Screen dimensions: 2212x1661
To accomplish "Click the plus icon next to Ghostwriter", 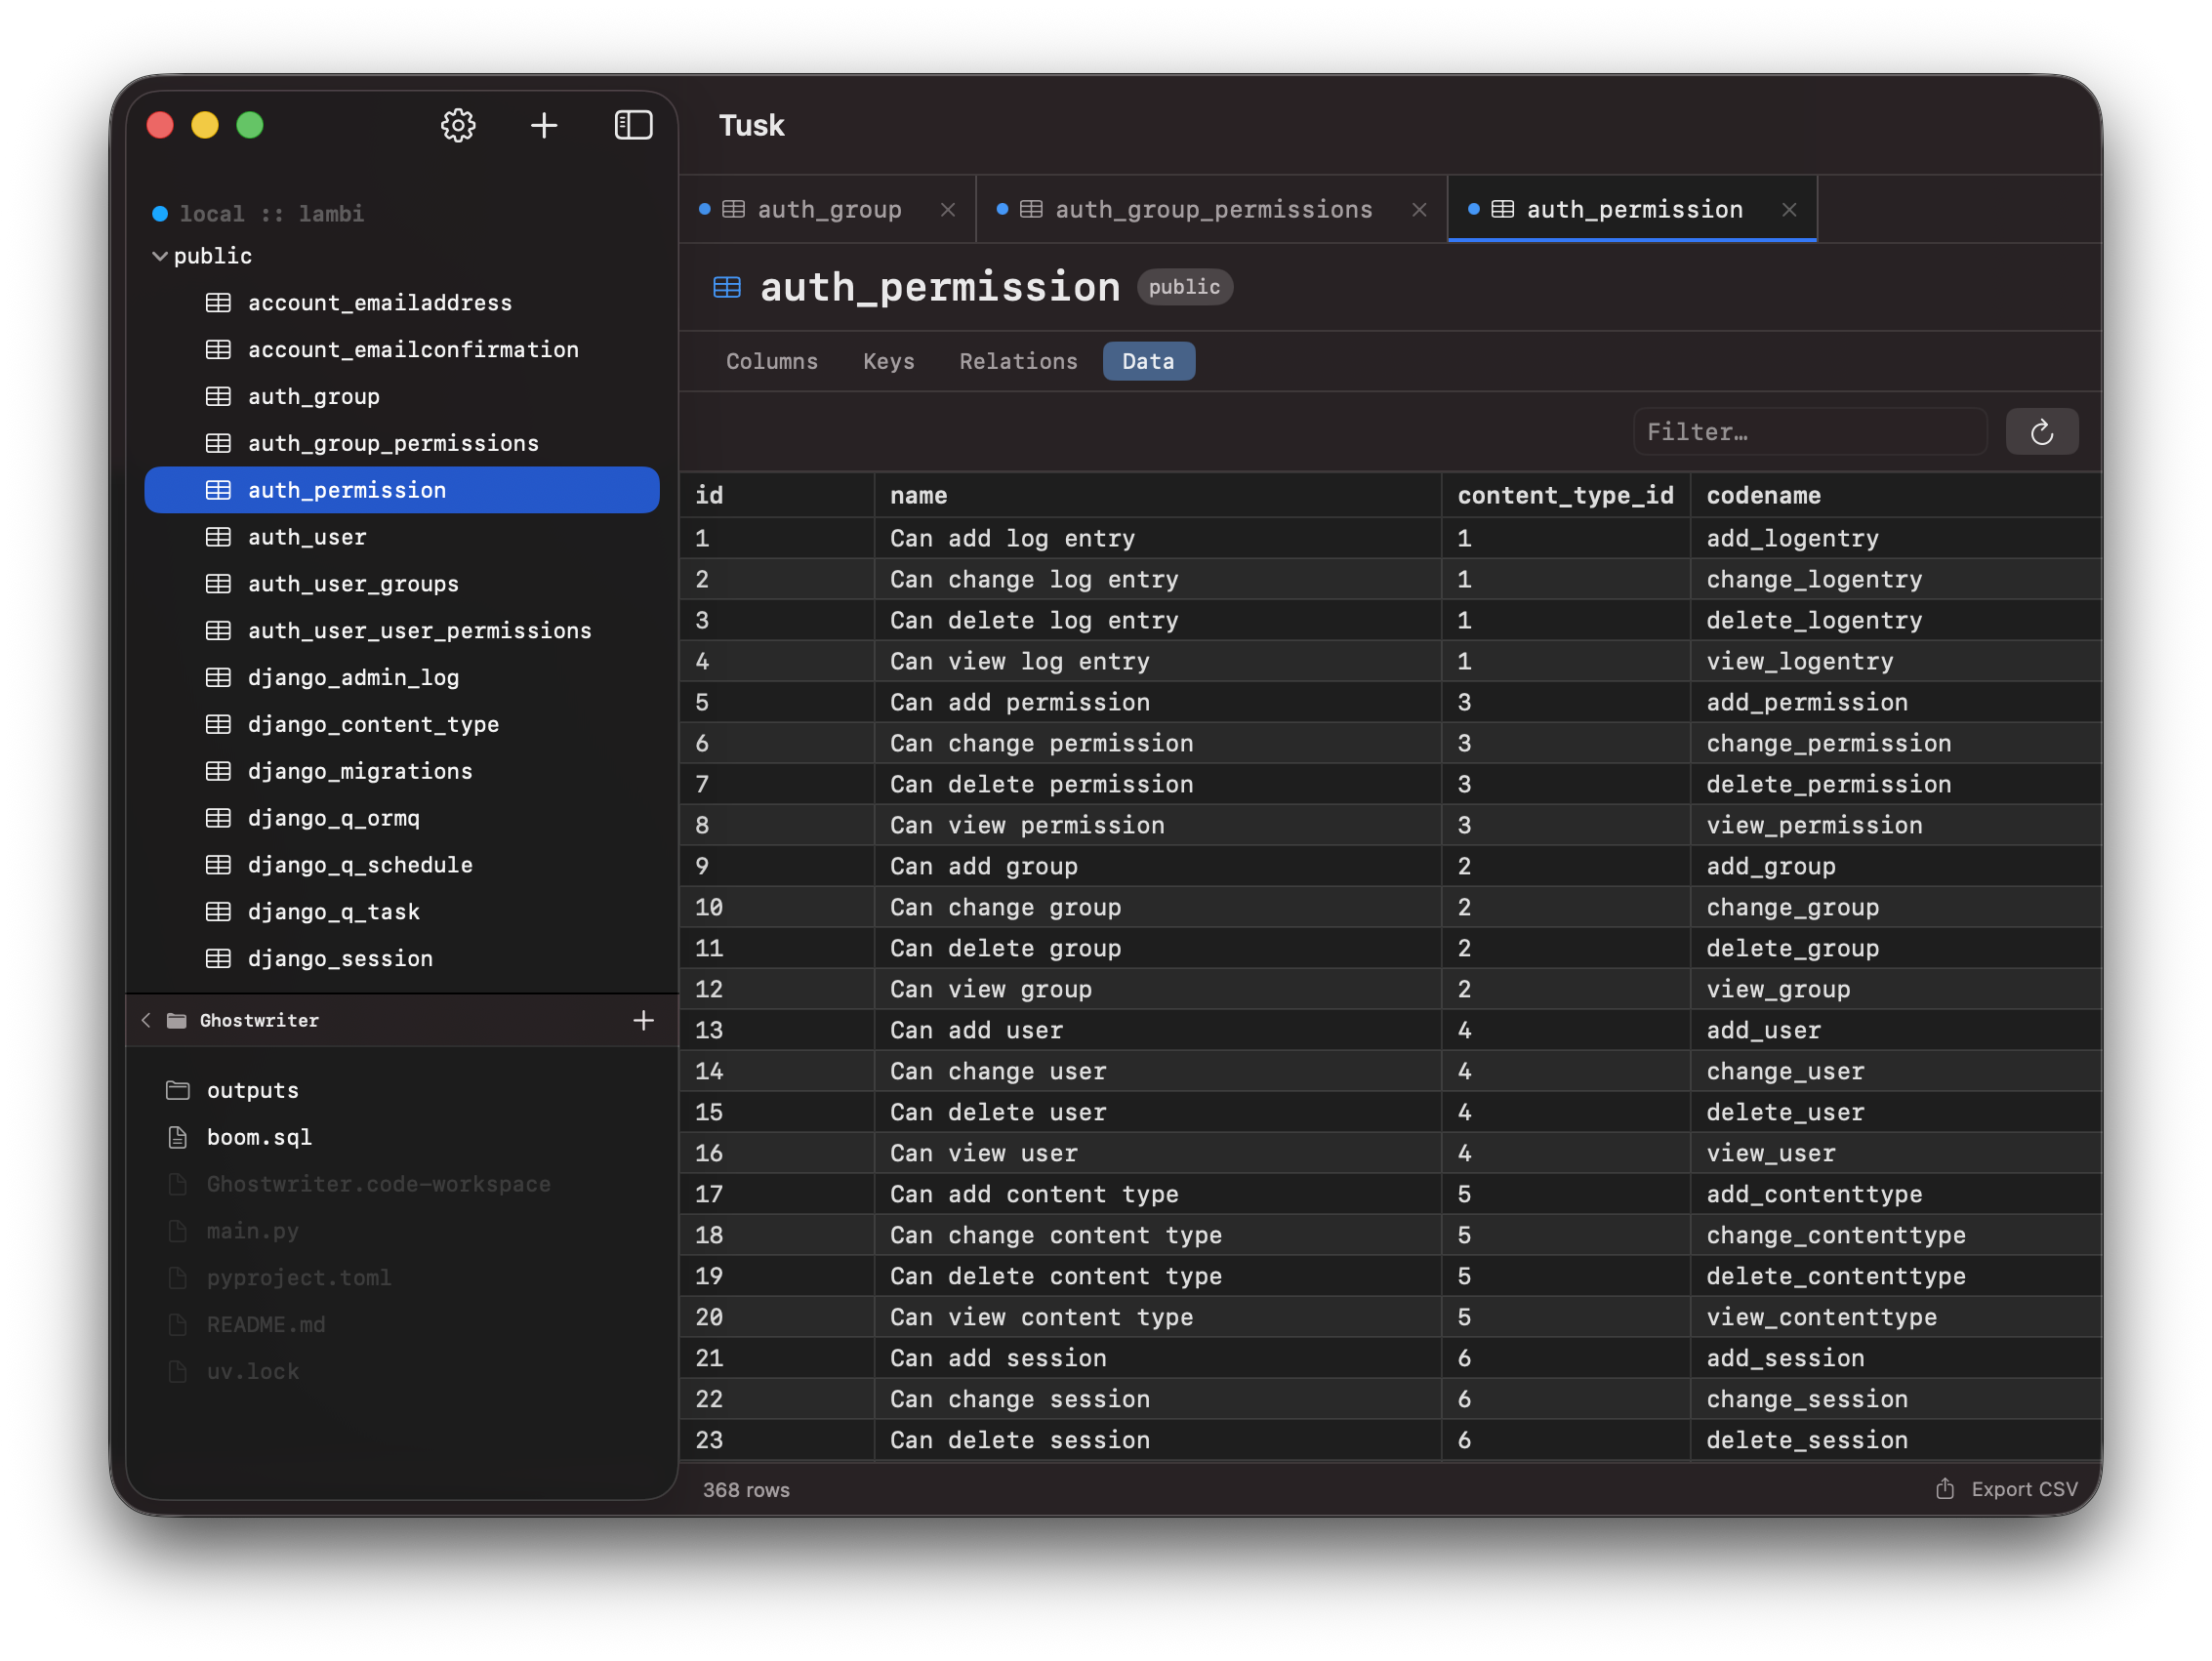I will (645, 1021).
